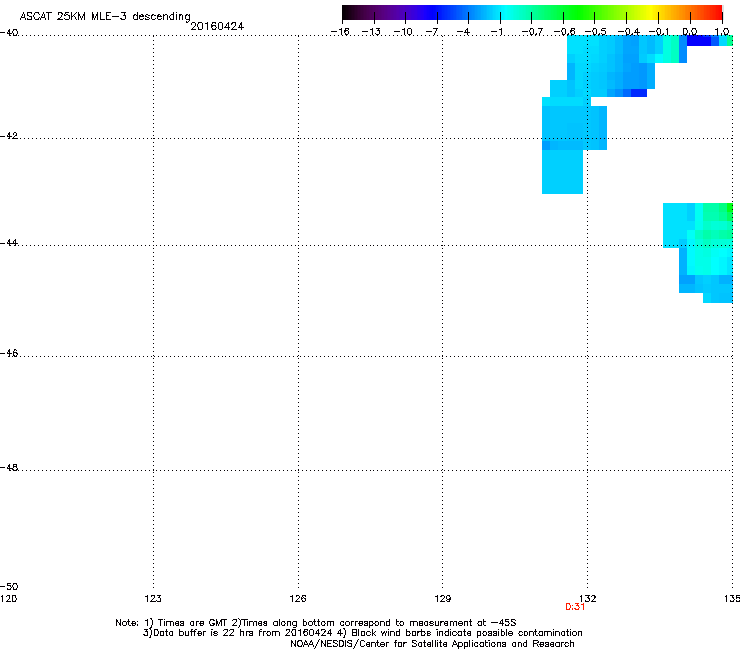This screenshot has width=740, height=650.
Task: Click the colorbar label '-0.6'
Action: [564, 32]
